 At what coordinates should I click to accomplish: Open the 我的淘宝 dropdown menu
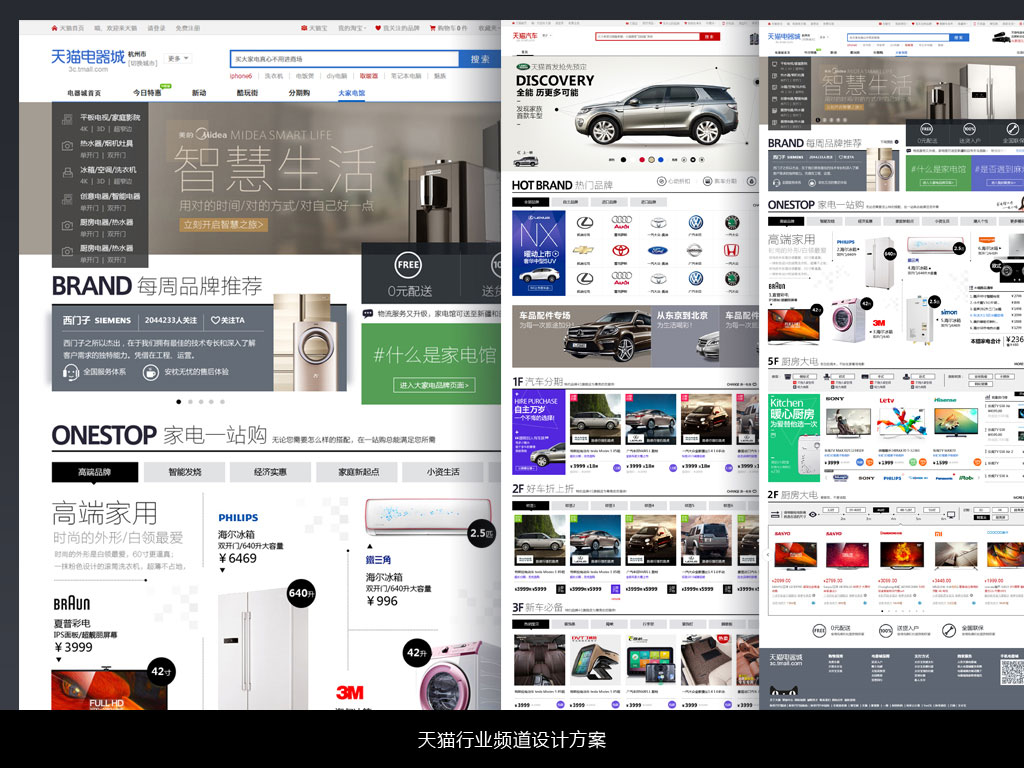point(353,28)
